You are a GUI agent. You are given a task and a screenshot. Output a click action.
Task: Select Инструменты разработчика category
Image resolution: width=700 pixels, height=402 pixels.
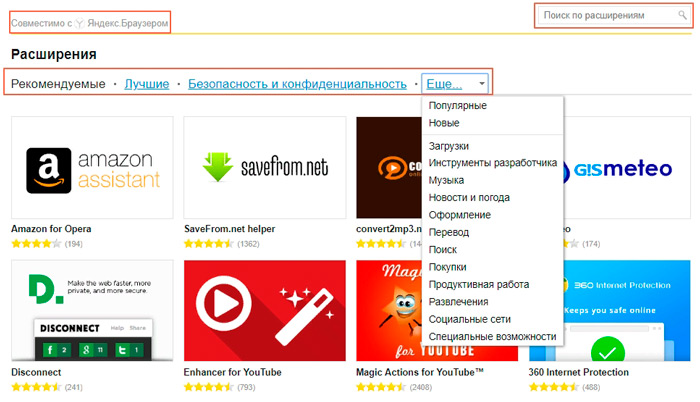tap(493, 163)
